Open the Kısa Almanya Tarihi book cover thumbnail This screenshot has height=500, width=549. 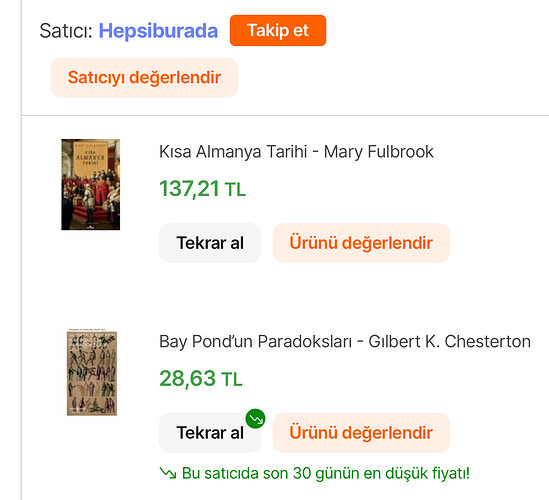click(x=91, y=185)
